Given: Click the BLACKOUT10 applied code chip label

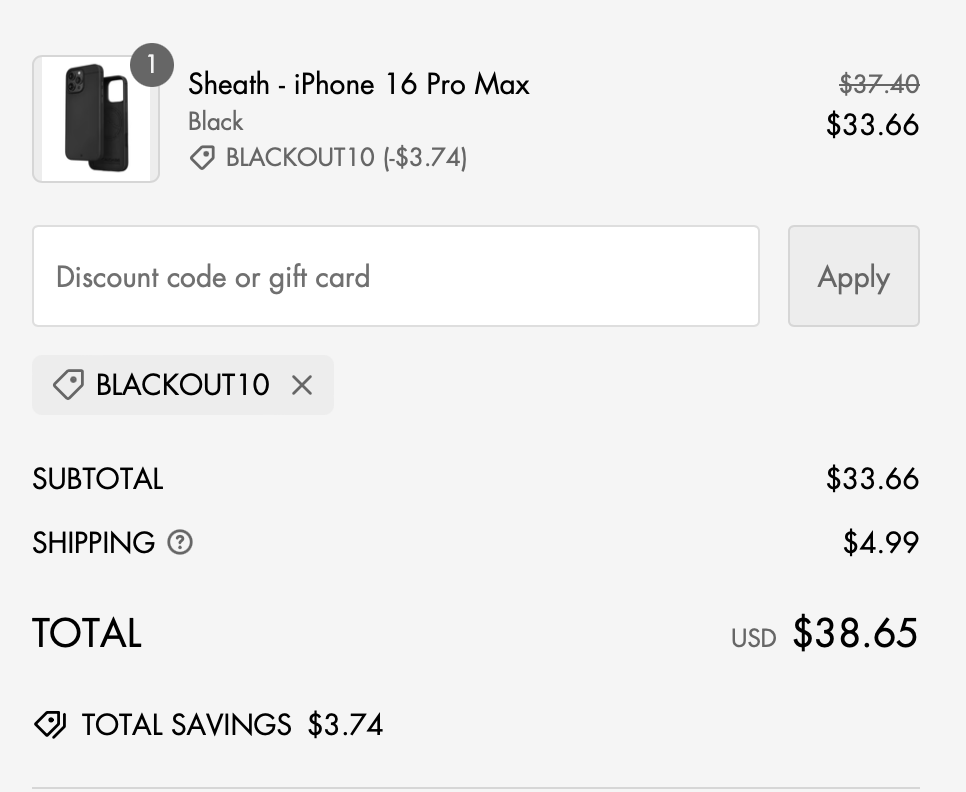Looking at the screenshot, I should click(x=182, y=385).
